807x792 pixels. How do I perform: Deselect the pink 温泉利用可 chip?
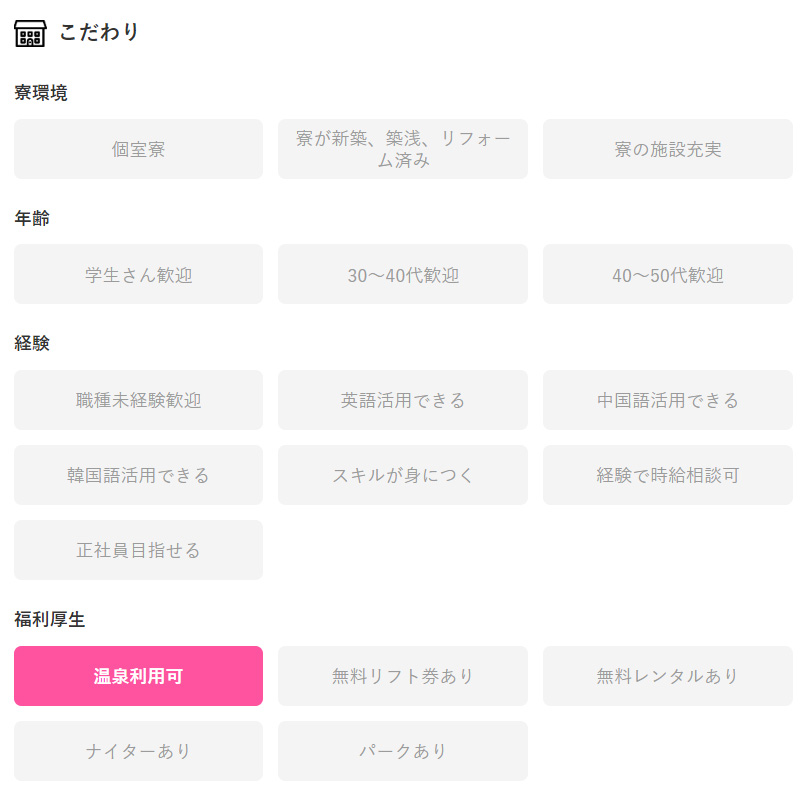[138, 676]
